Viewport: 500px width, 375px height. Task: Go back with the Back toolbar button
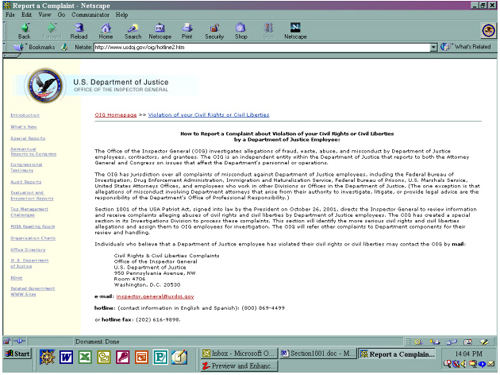click(24, 31)
